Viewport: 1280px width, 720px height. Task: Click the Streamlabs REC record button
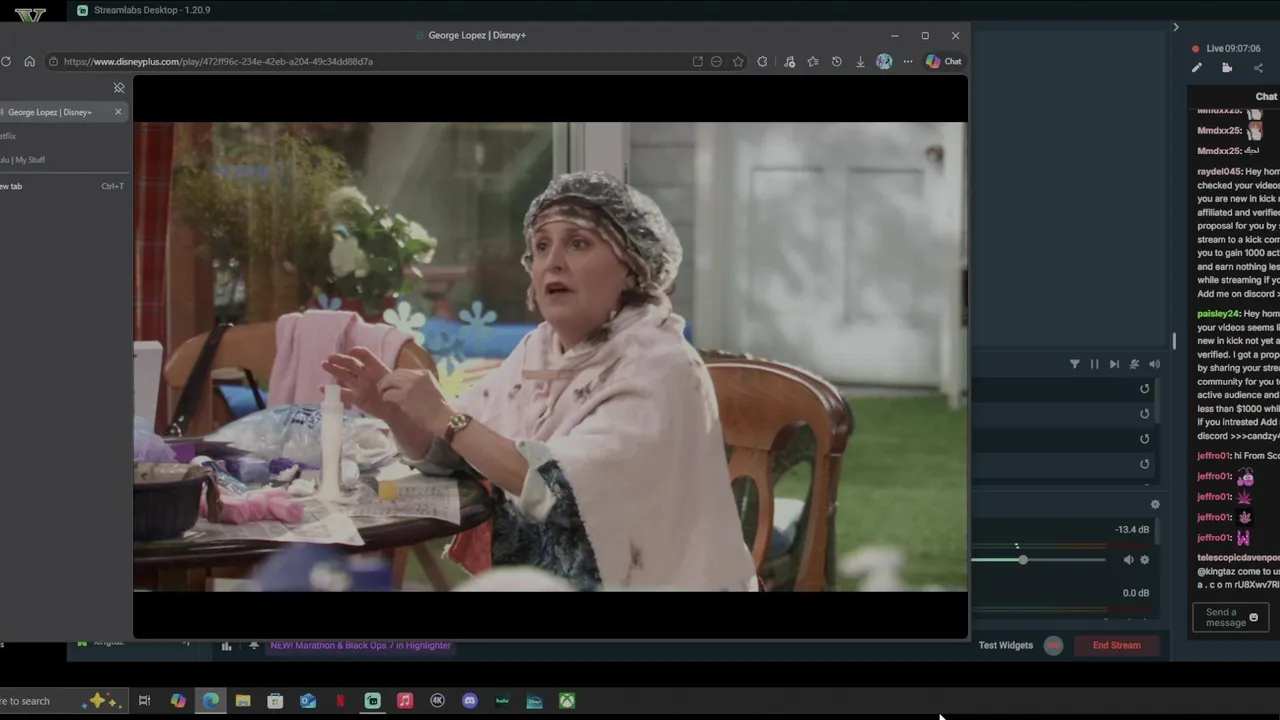click(1053, 645)
